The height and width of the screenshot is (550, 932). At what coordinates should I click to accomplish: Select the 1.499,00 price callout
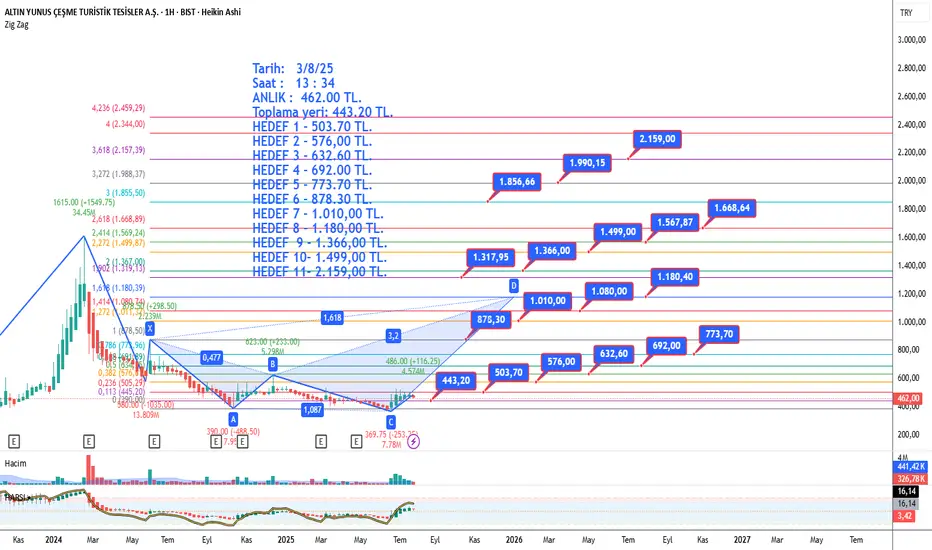[618, 232]
